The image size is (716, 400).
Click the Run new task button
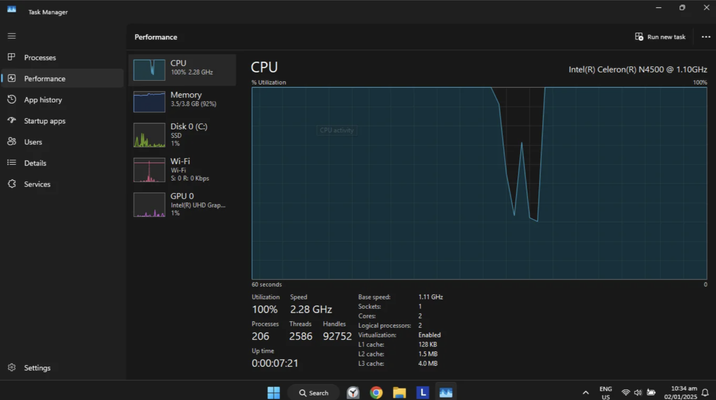[x=660, y=37]
